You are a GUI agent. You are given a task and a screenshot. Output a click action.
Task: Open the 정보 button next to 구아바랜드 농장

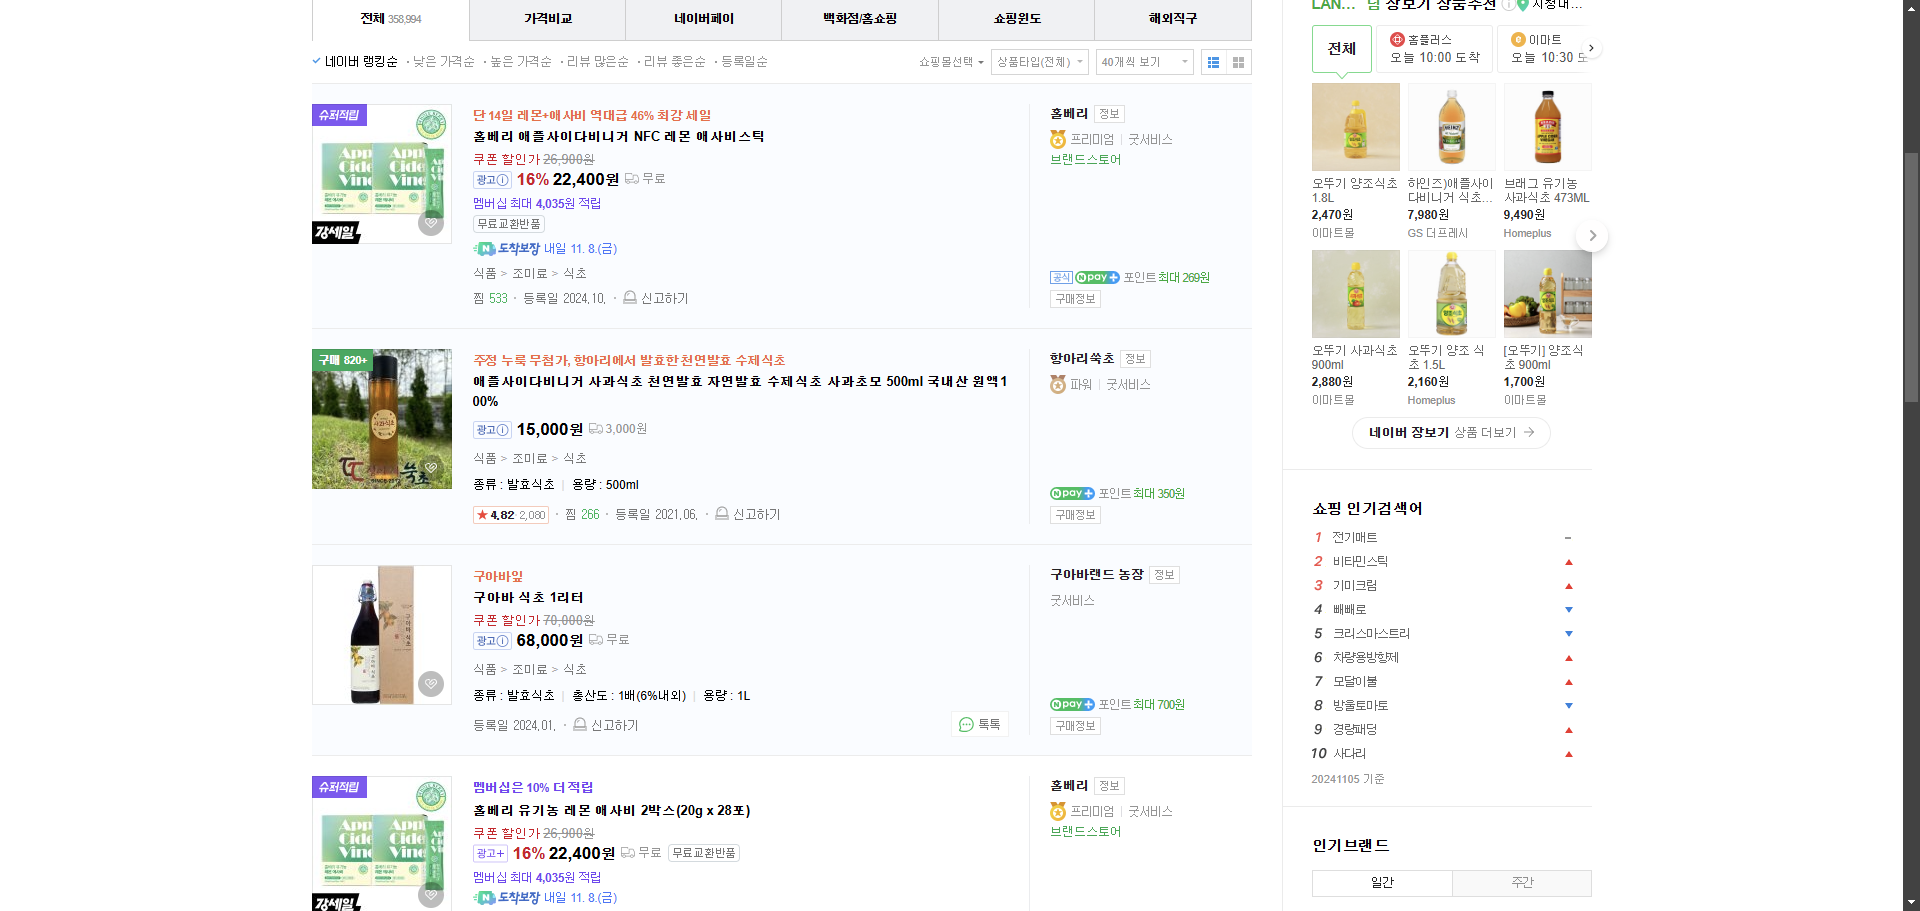point(1164,575)
